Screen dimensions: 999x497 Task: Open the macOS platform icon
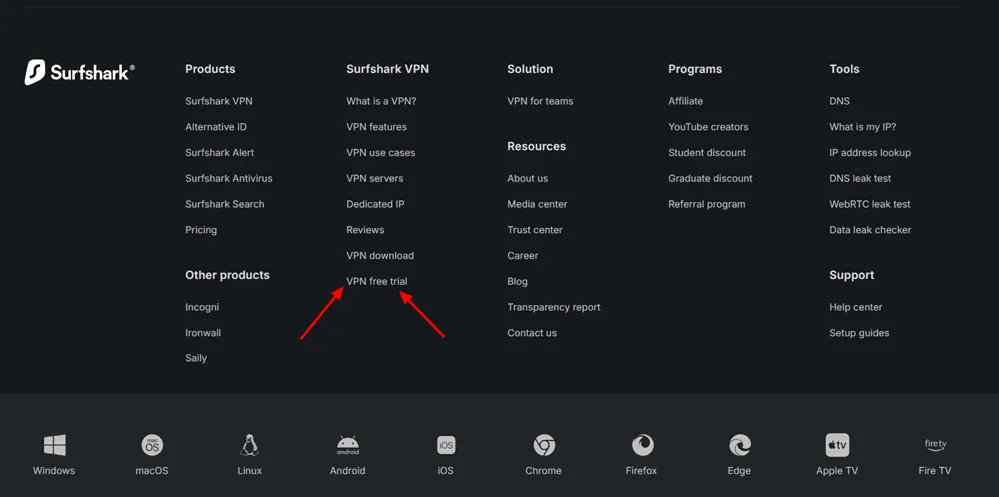pyautogui.click(x=152, y=445)
